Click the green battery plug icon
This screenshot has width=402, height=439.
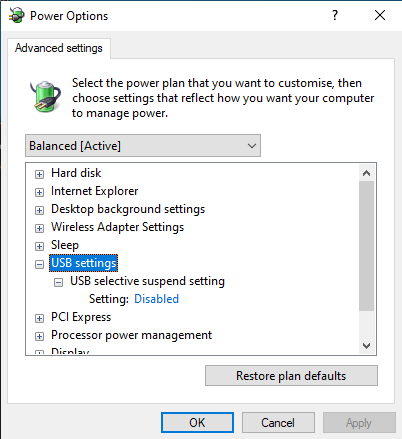coord(45,96)
